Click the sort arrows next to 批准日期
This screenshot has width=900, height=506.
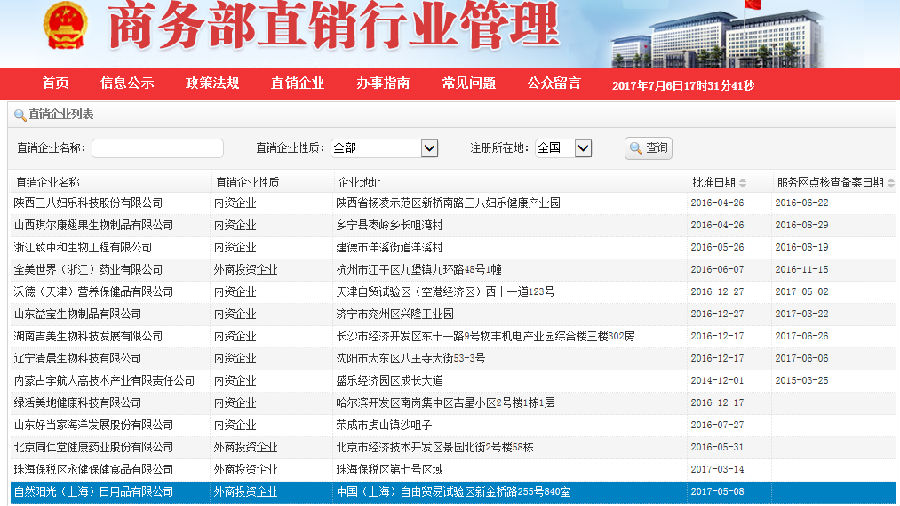click(743, 182)
